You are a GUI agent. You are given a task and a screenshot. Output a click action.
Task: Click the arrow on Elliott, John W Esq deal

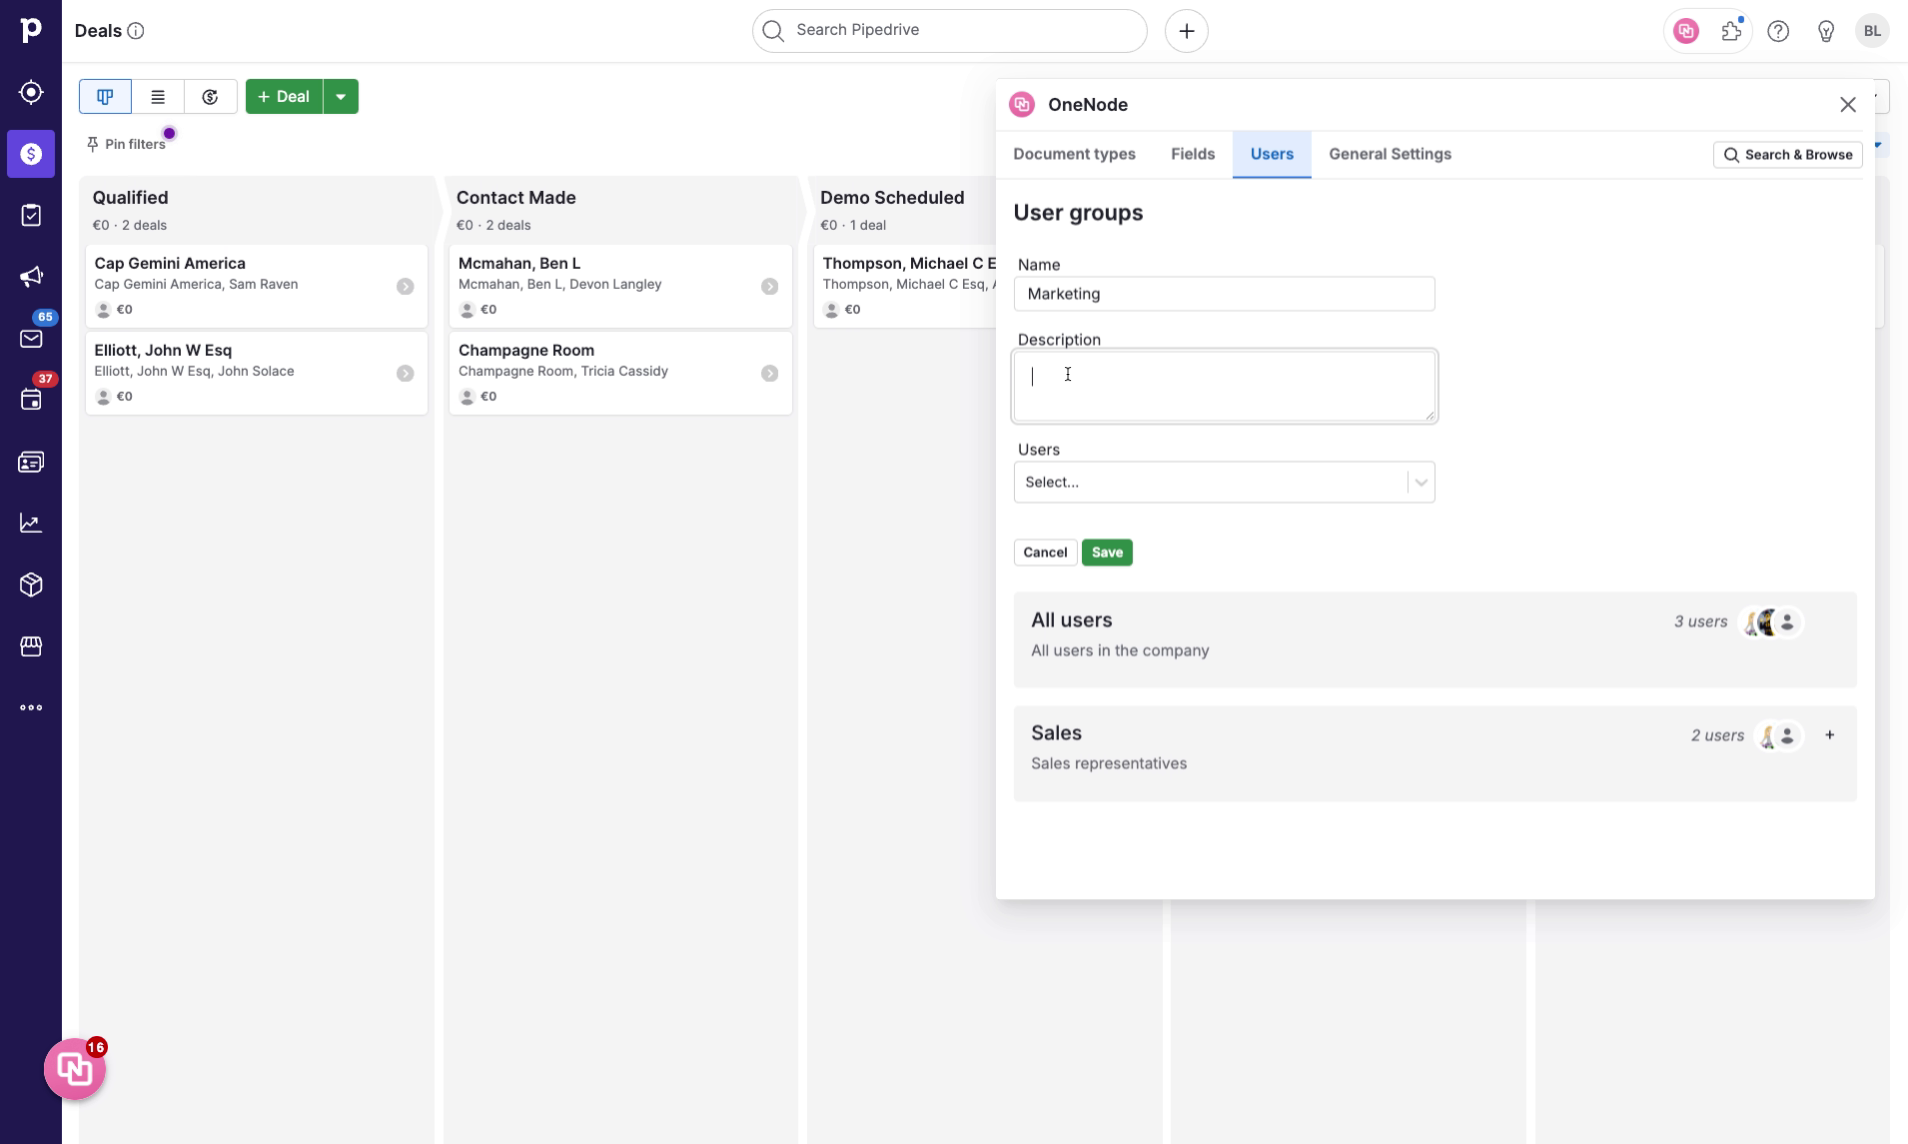click(405, 374)
